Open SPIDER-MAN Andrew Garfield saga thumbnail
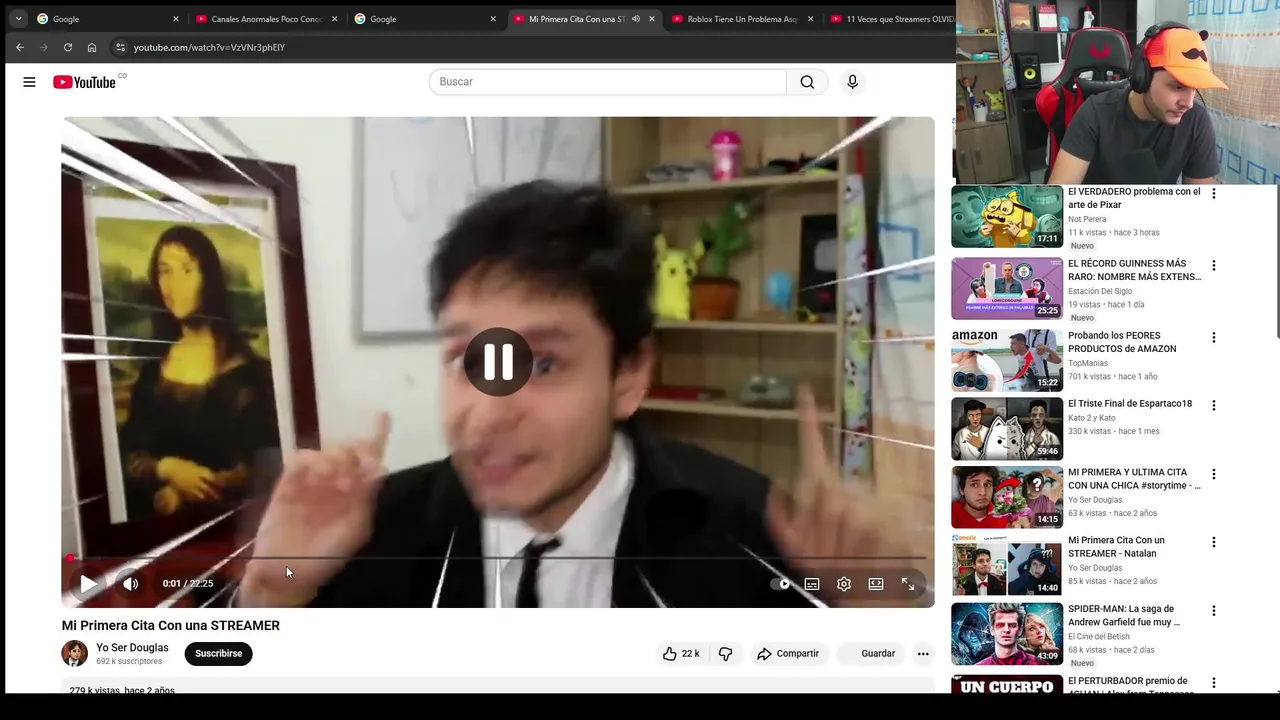1280x720 pixels. click(1007, 633)
